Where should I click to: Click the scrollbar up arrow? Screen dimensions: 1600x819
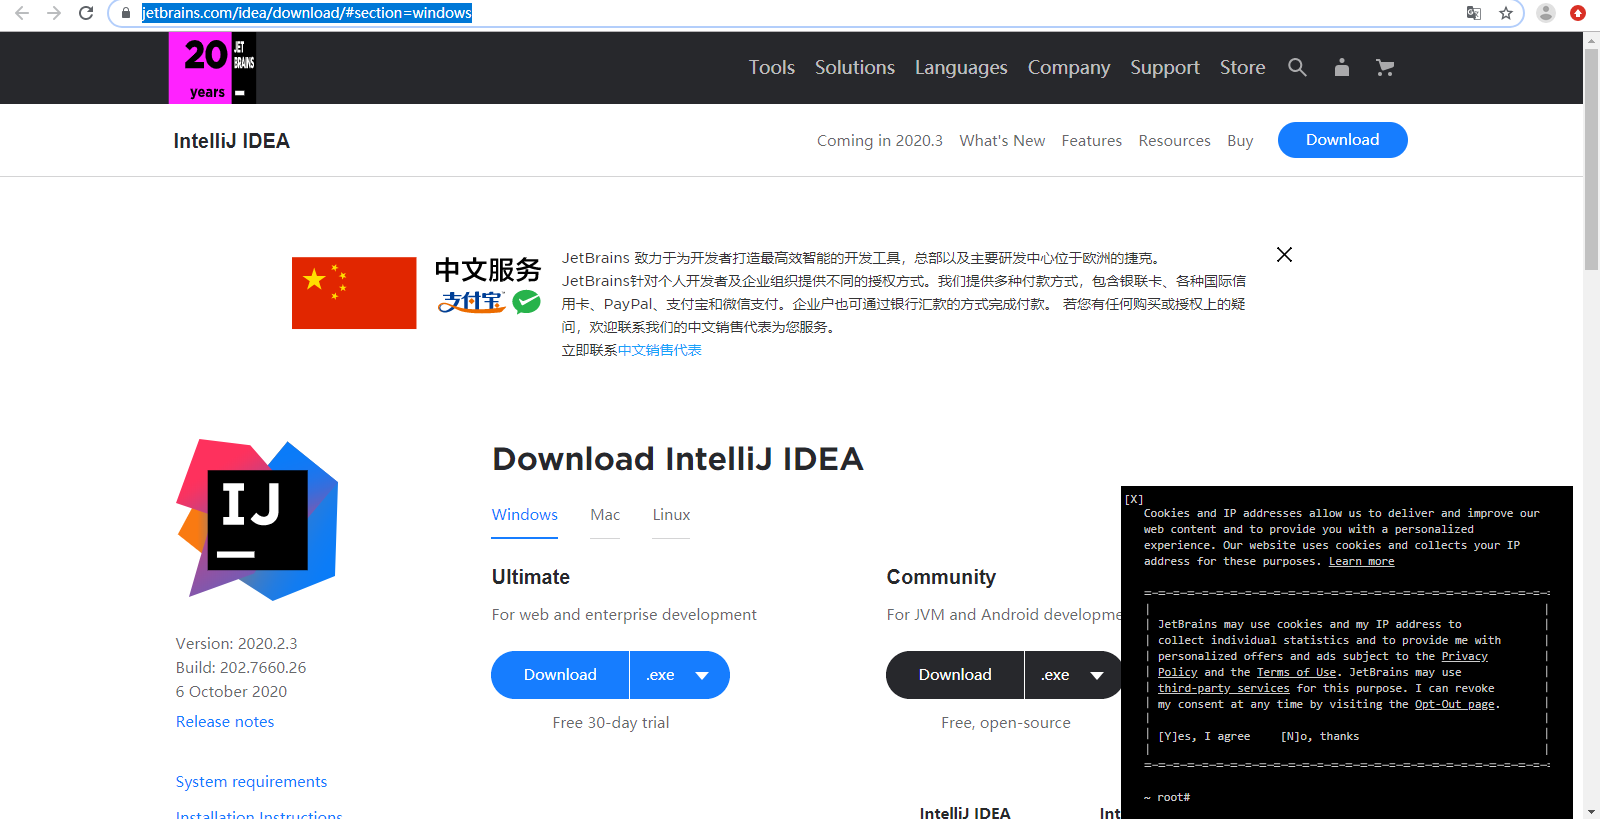[x=1591, y=40]
